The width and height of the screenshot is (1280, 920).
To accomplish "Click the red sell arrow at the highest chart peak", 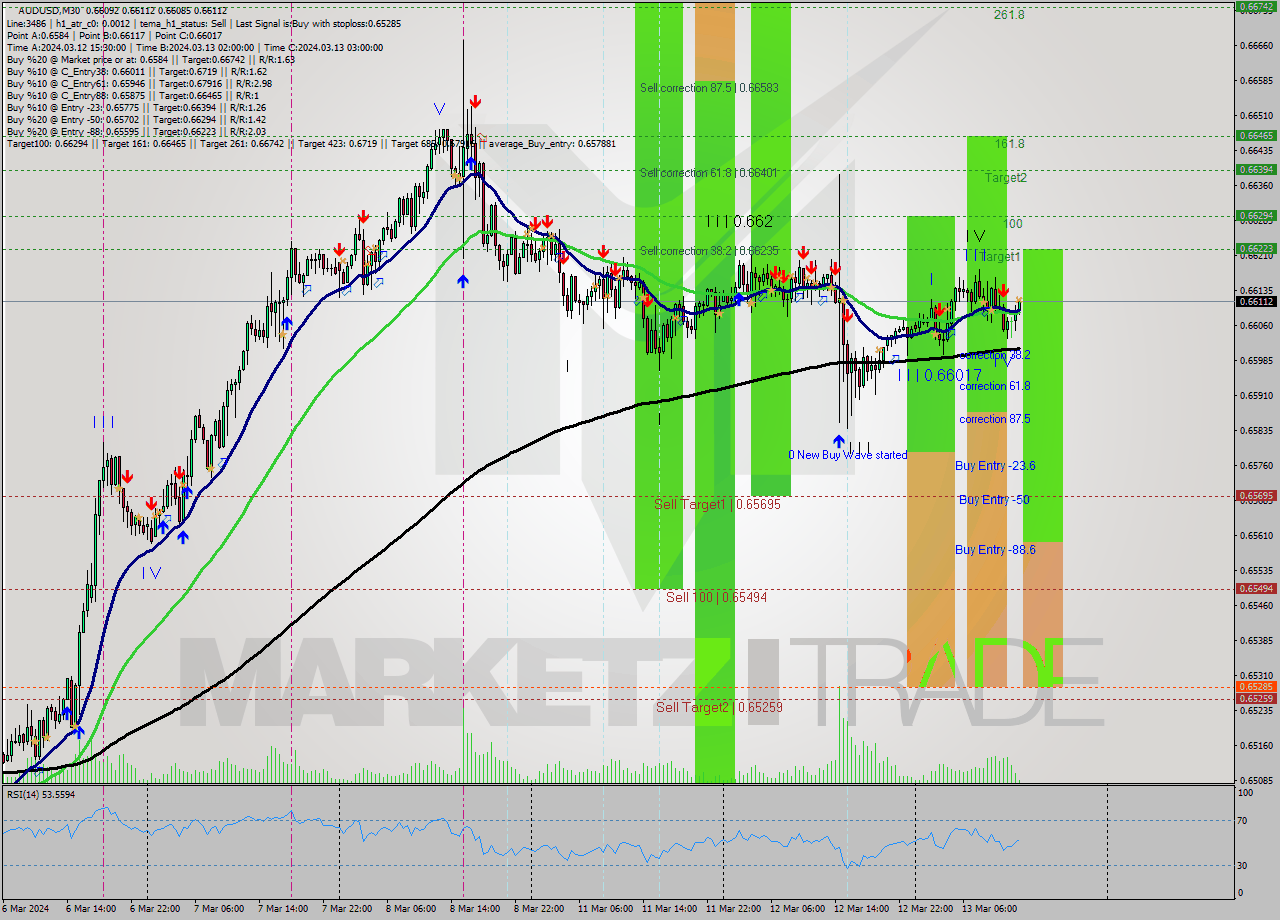I will (475, 100).
